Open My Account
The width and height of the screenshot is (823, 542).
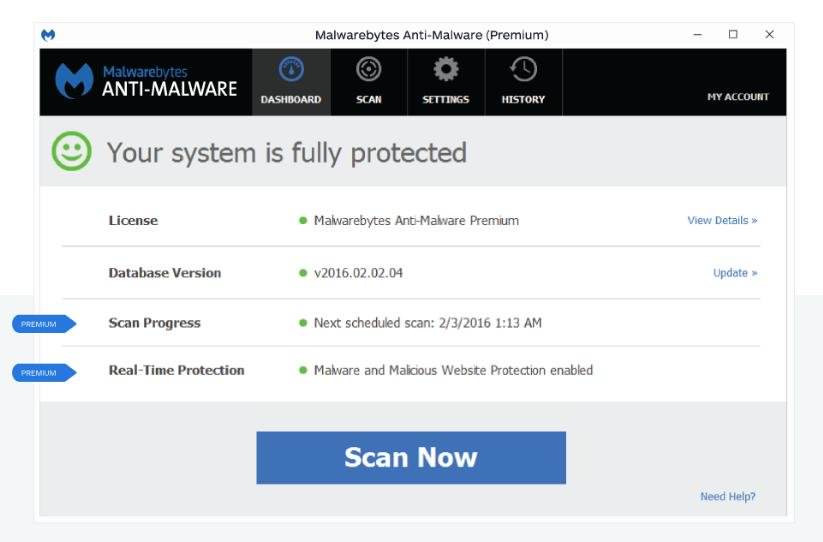[x=737, y=97]
